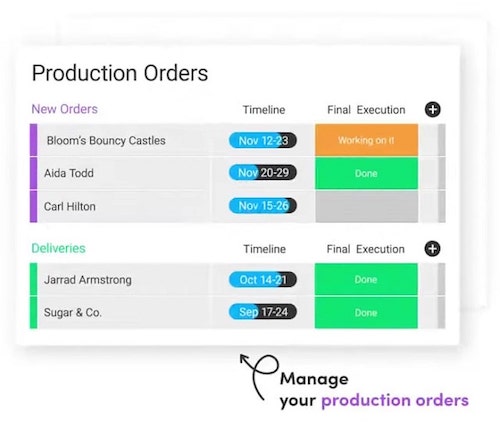Select Nov 20-29 timeline pill

click(263, 173)
